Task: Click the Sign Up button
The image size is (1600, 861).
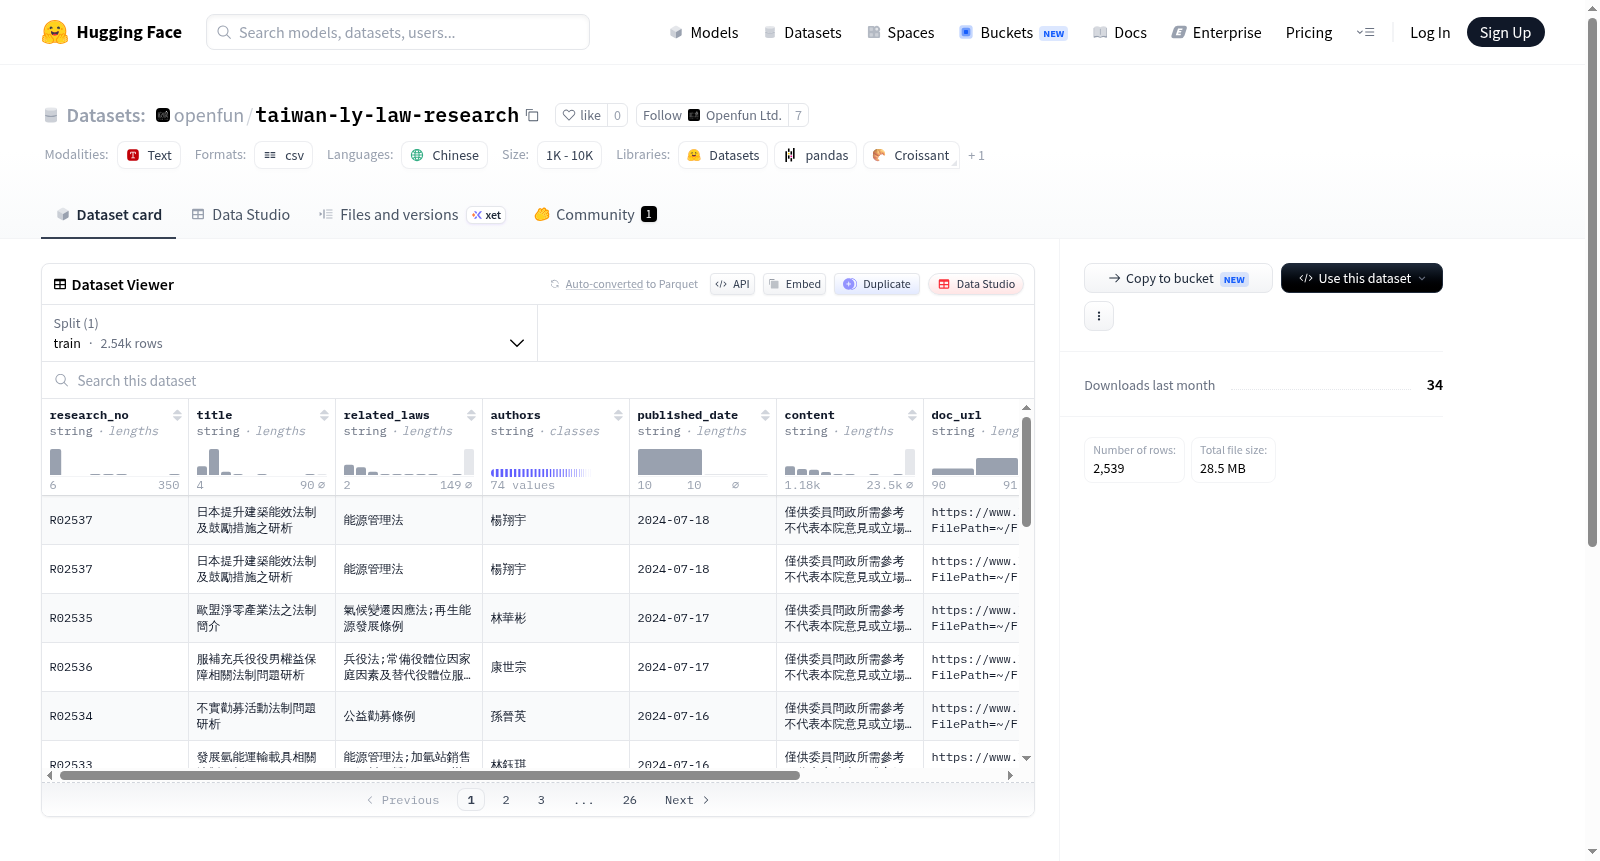Action: point(1505,32)
